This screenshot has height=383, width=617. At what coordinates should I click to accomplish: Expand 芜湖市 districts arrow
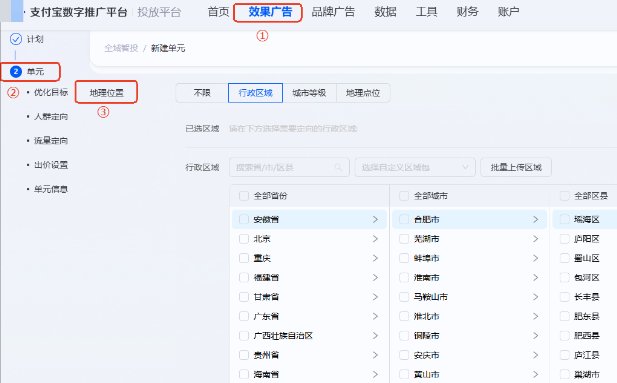click(x=536, y=239)
